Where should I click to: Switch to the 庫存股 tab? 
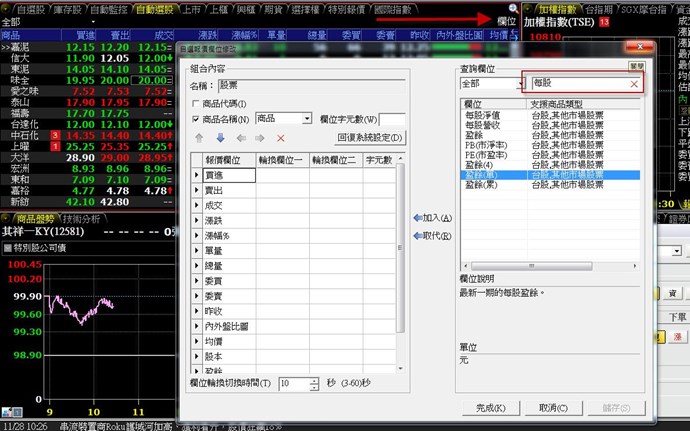pyautogui.click(x=68, y=9)
